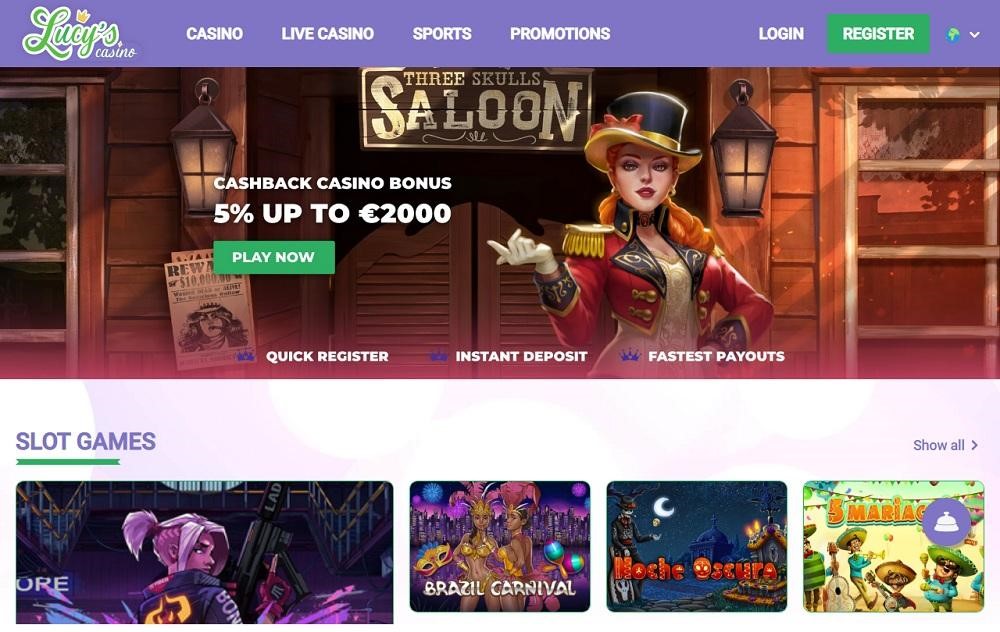The width and height of the screenshot is (1000, 632).
Task: Expand the language selector chevron
Action: pos(974,34)
